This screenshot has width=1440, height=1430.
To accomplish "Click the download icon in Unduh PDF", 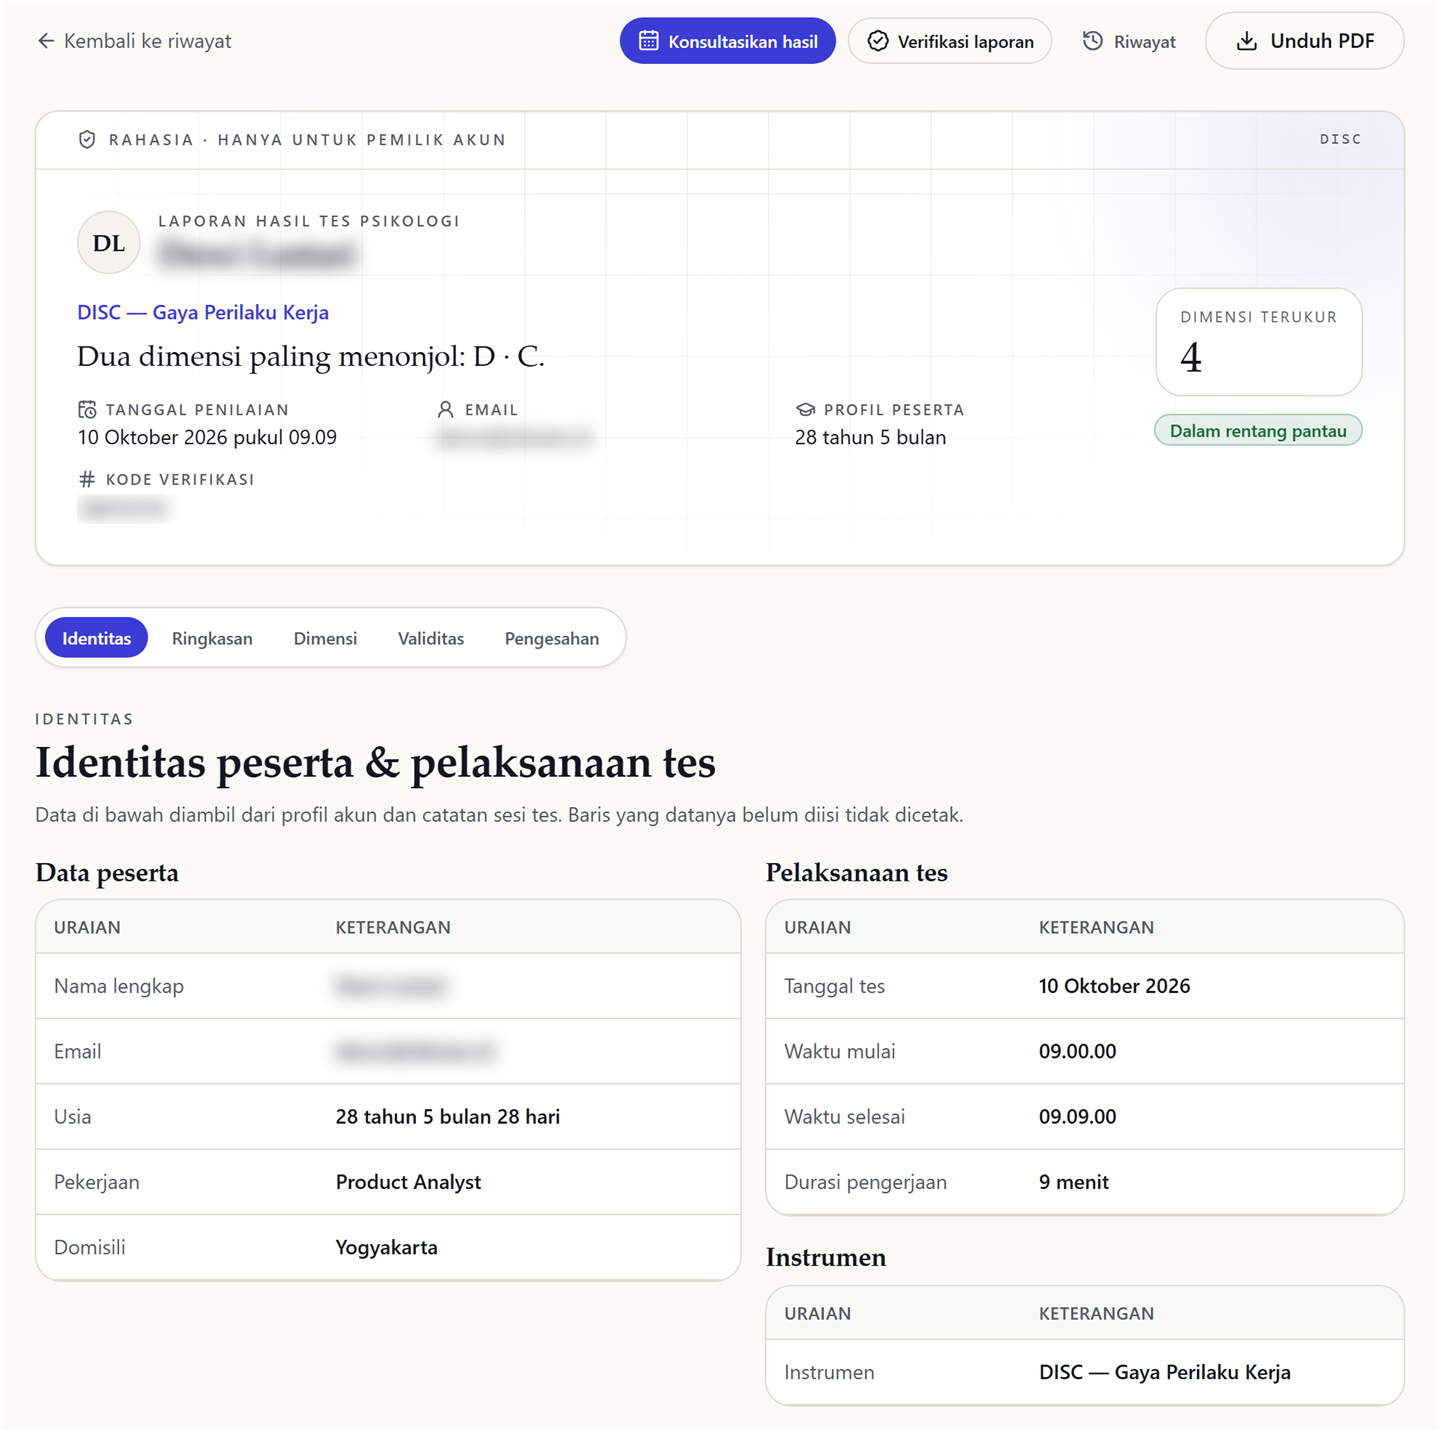I will click(x=1246, y=41).
